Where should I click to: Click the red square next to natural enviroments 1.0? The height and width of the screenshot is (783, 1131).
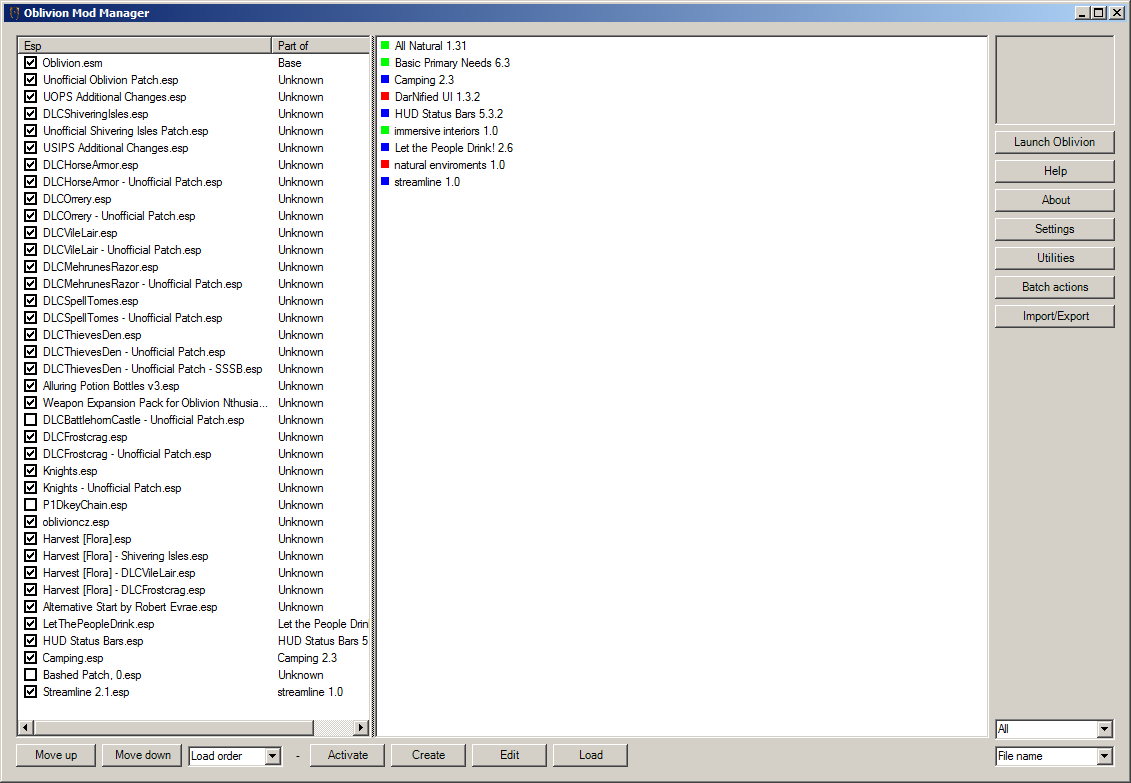click(385, 164)
